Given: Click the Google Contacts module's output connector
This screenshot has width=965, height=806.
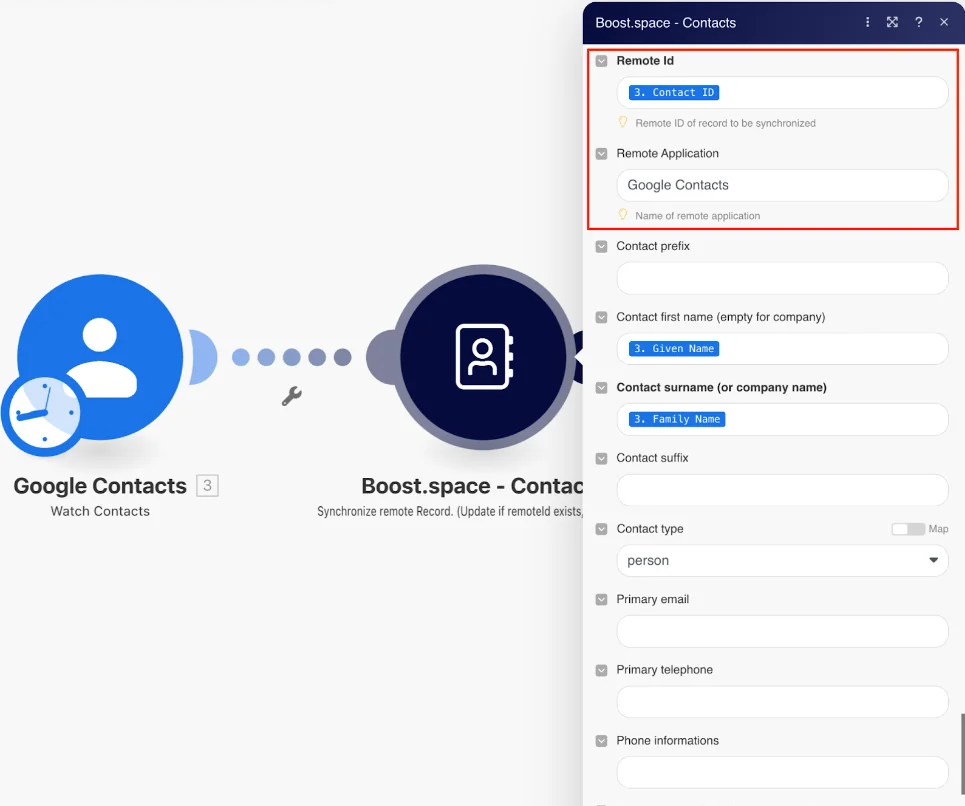Looking at the screenshot, I should pos(203,357).
